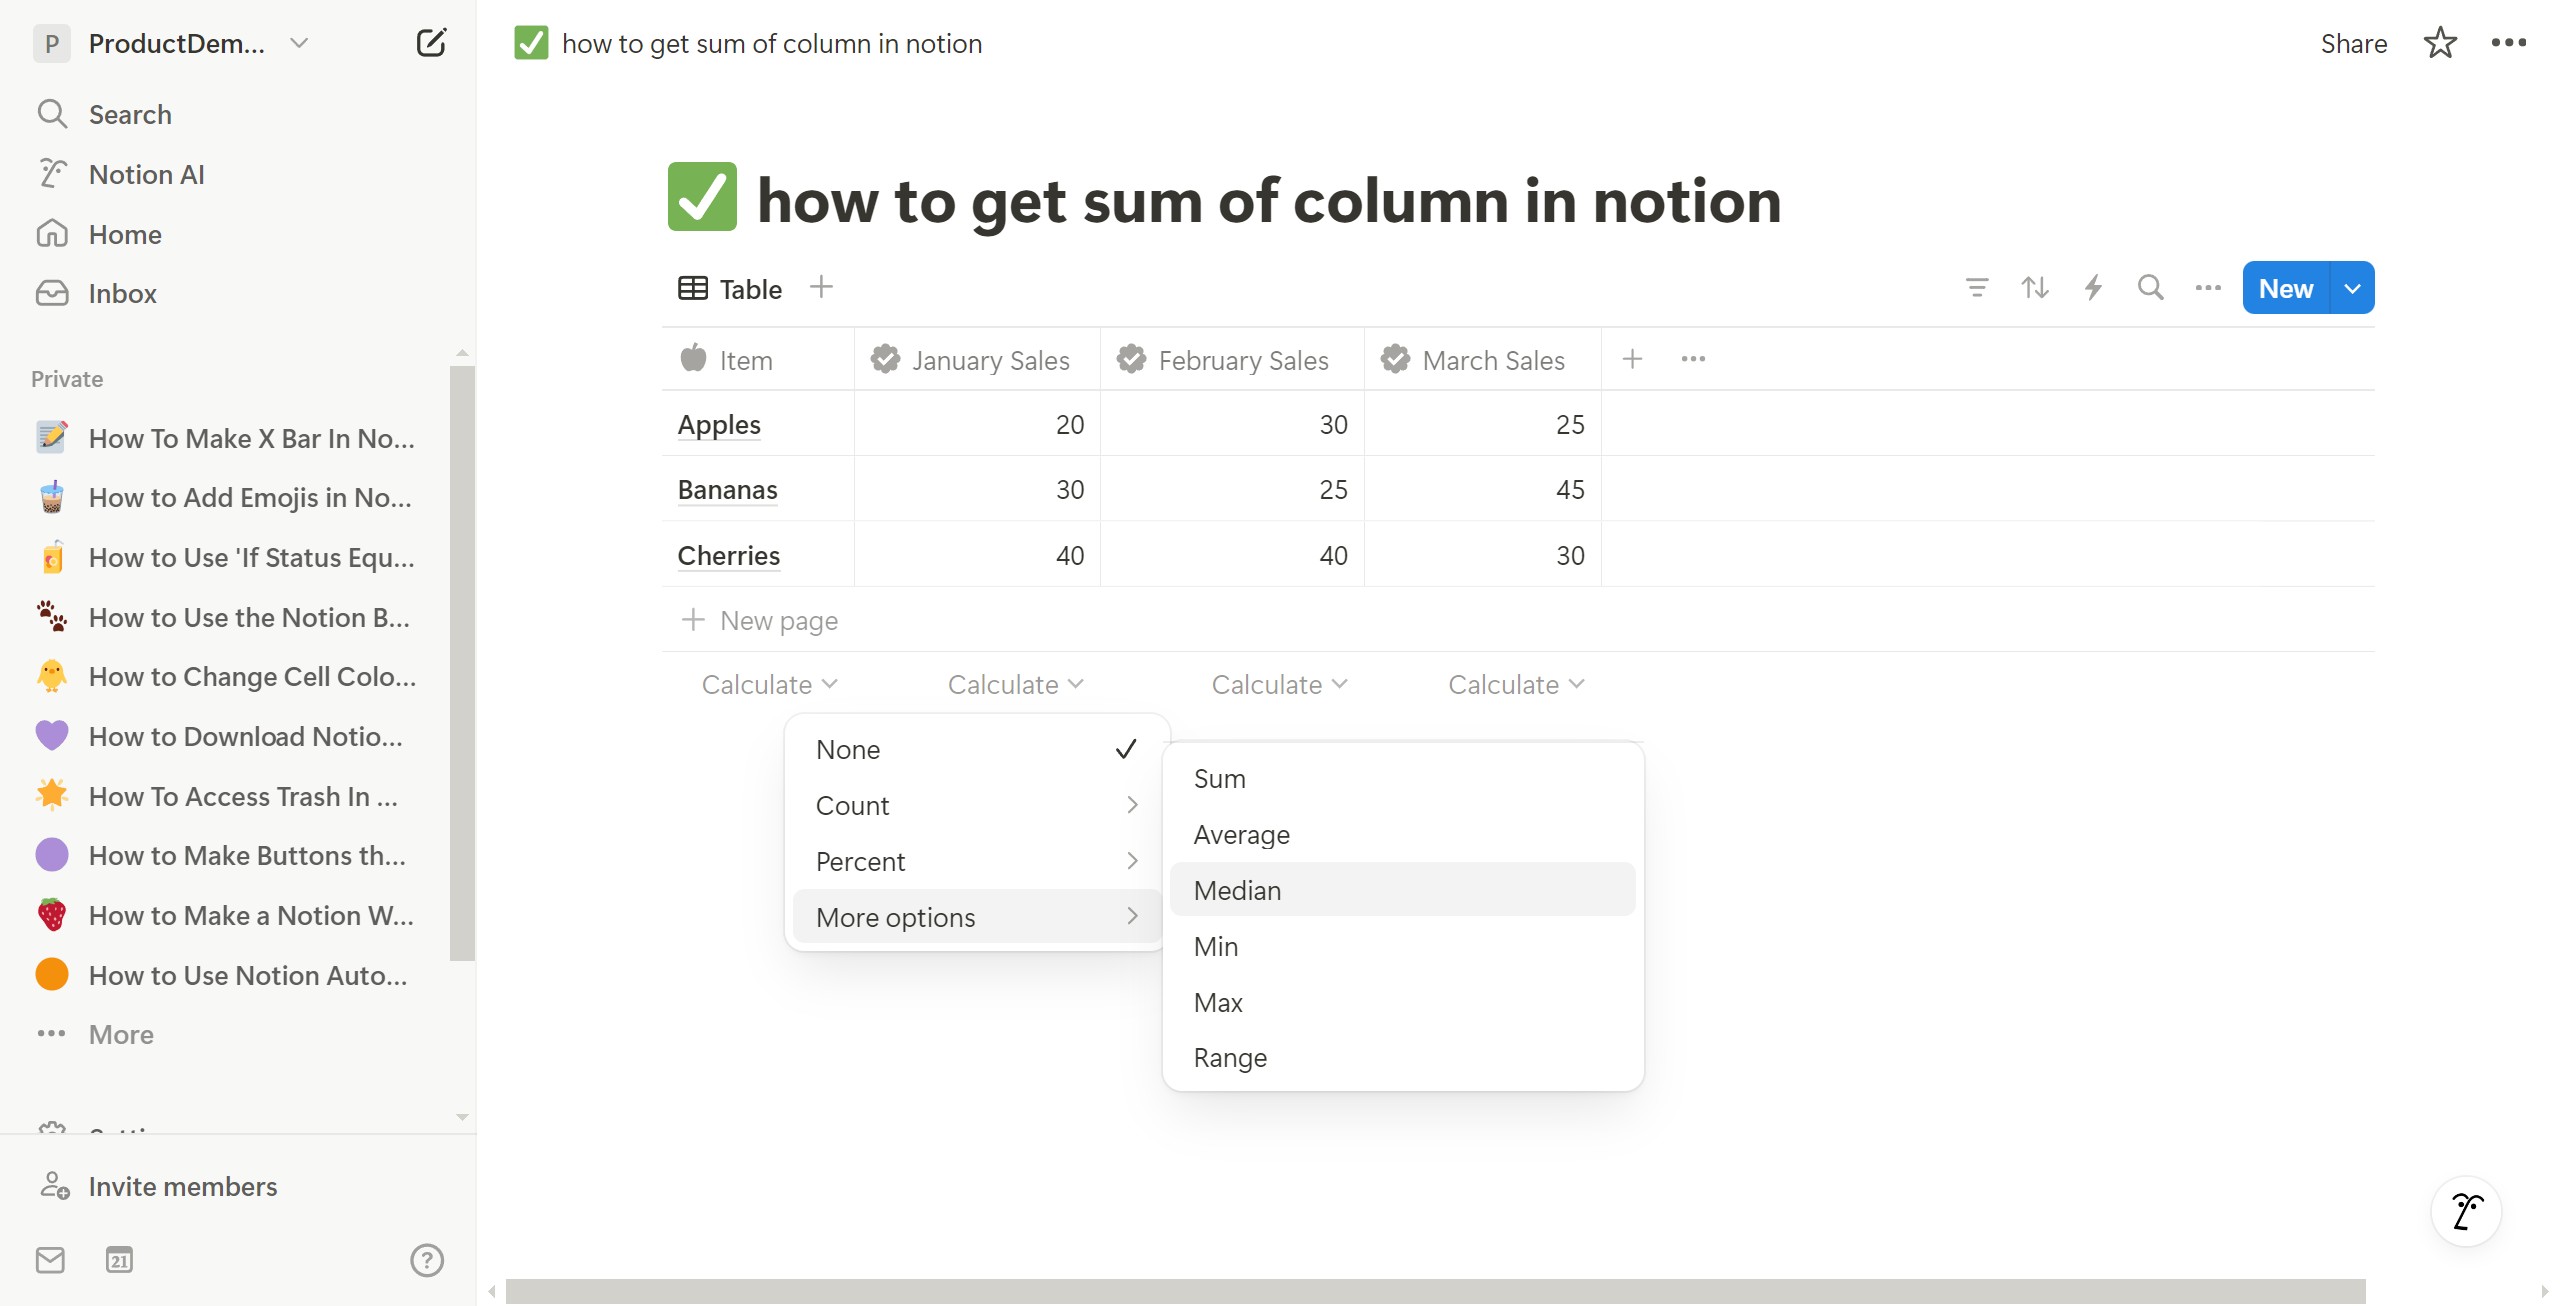Open Calculate dropdown under March Sales

pyautogui.click(x=1516, y=684)
